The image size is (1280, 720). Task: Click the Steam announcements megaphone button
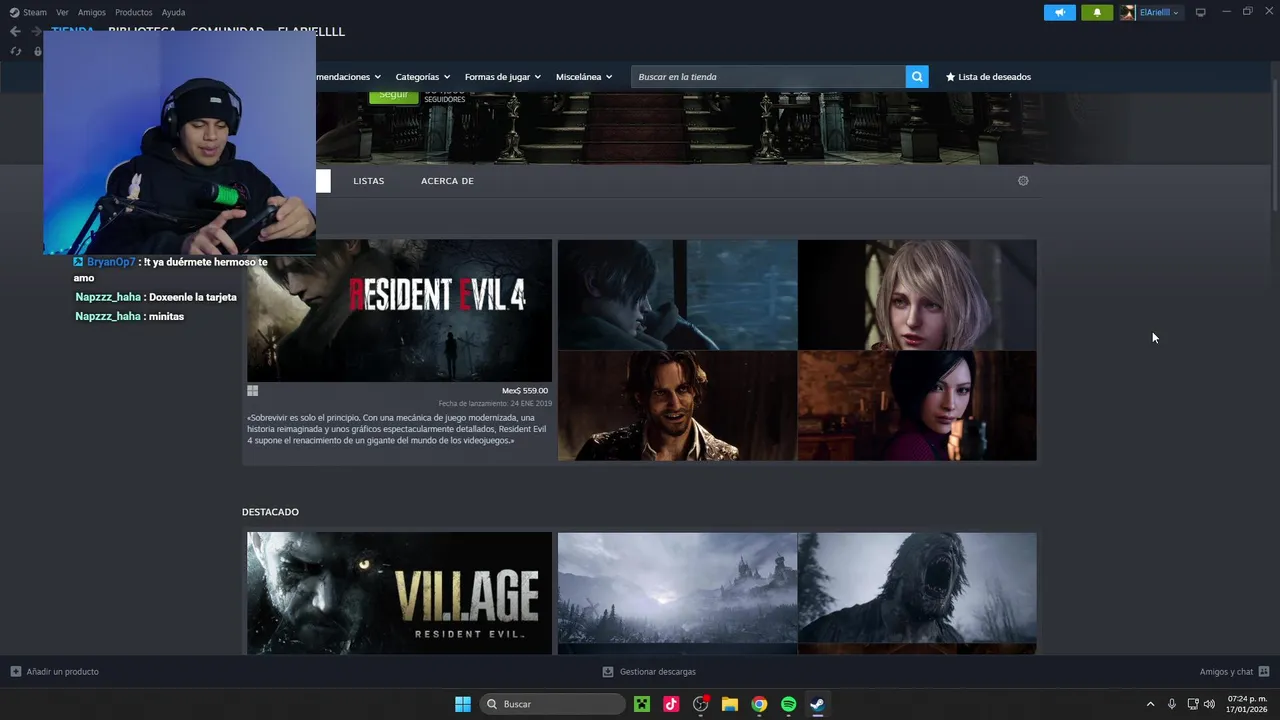(1060, 12)
